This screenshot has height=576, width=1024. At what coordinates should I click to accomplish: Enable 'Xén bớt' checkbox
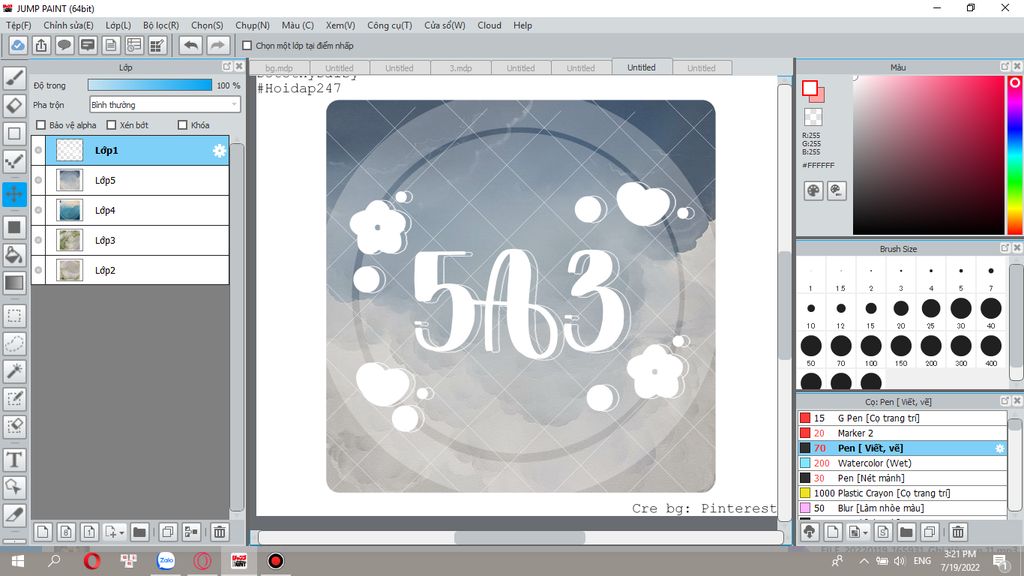tap(111, 125)
